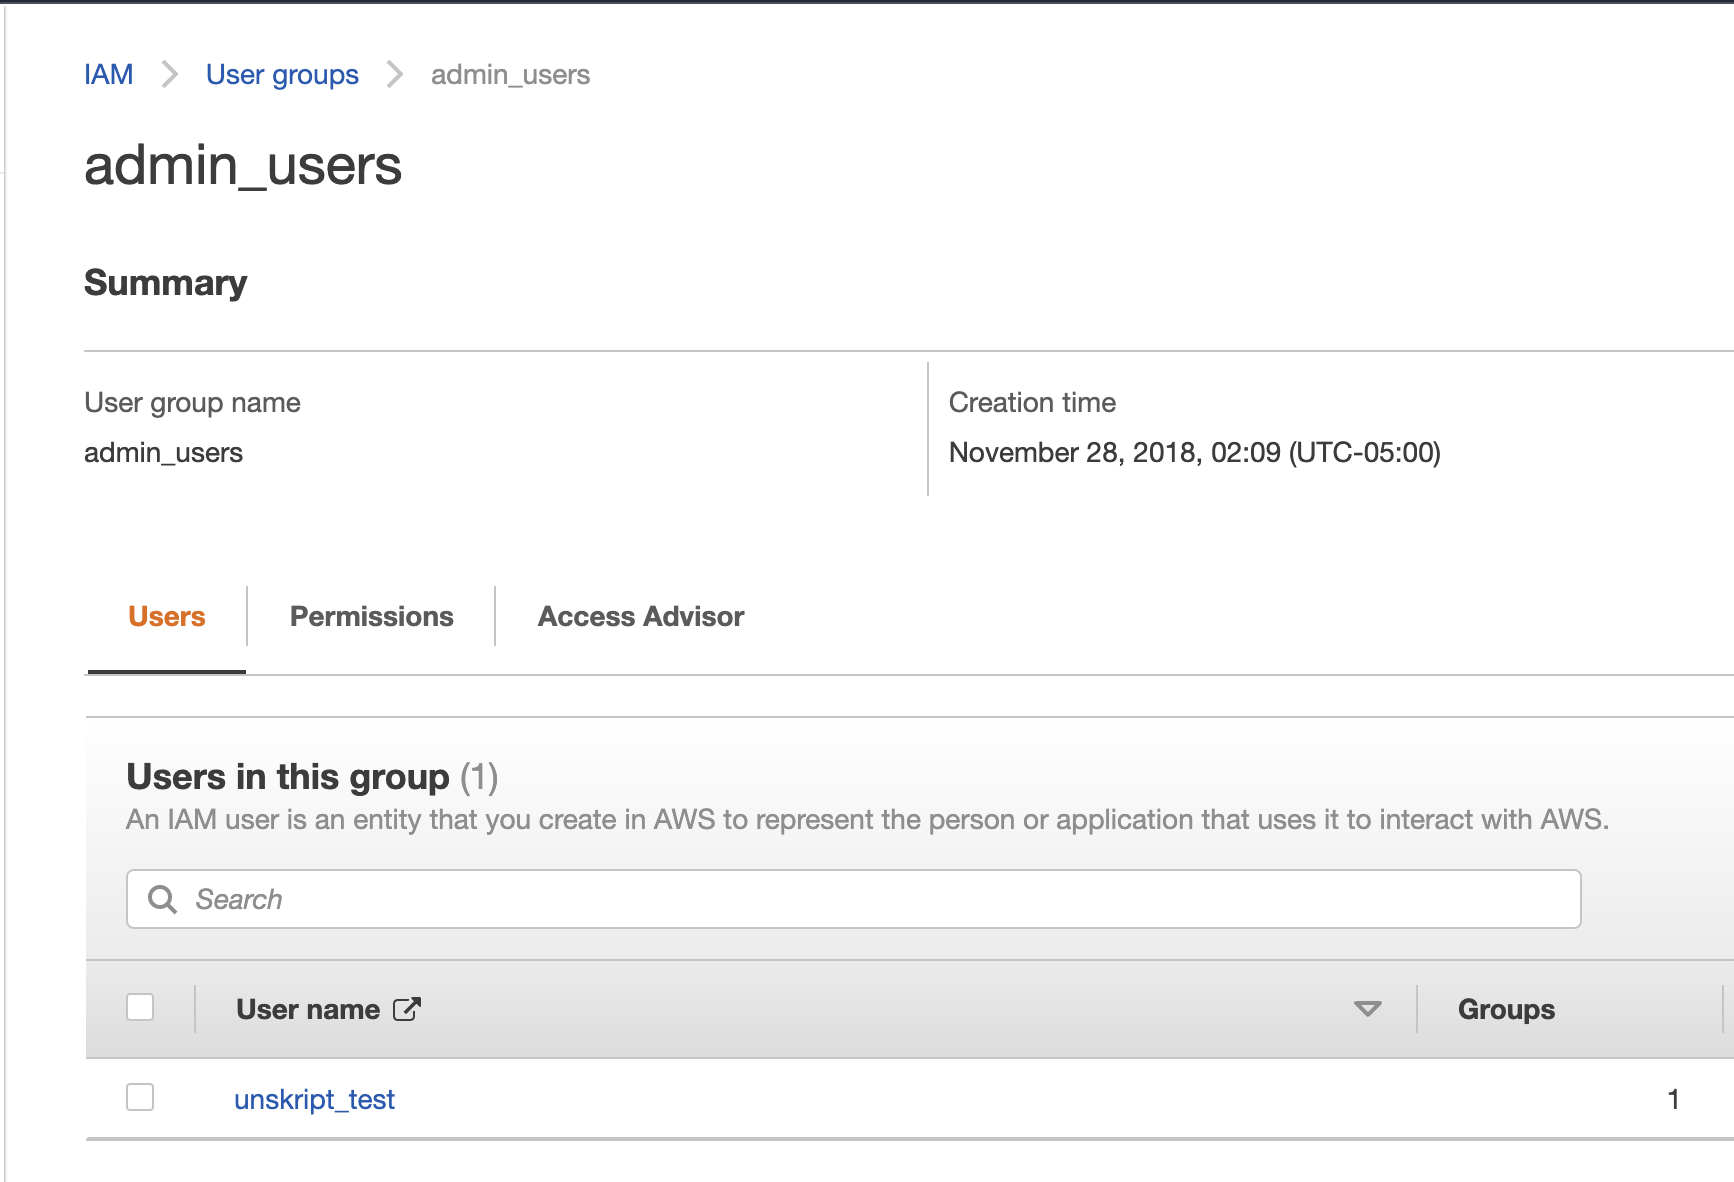Screen dimensions: 1734x1182
Task: Click the sort triangle in User name column
Action: 1367,1009
